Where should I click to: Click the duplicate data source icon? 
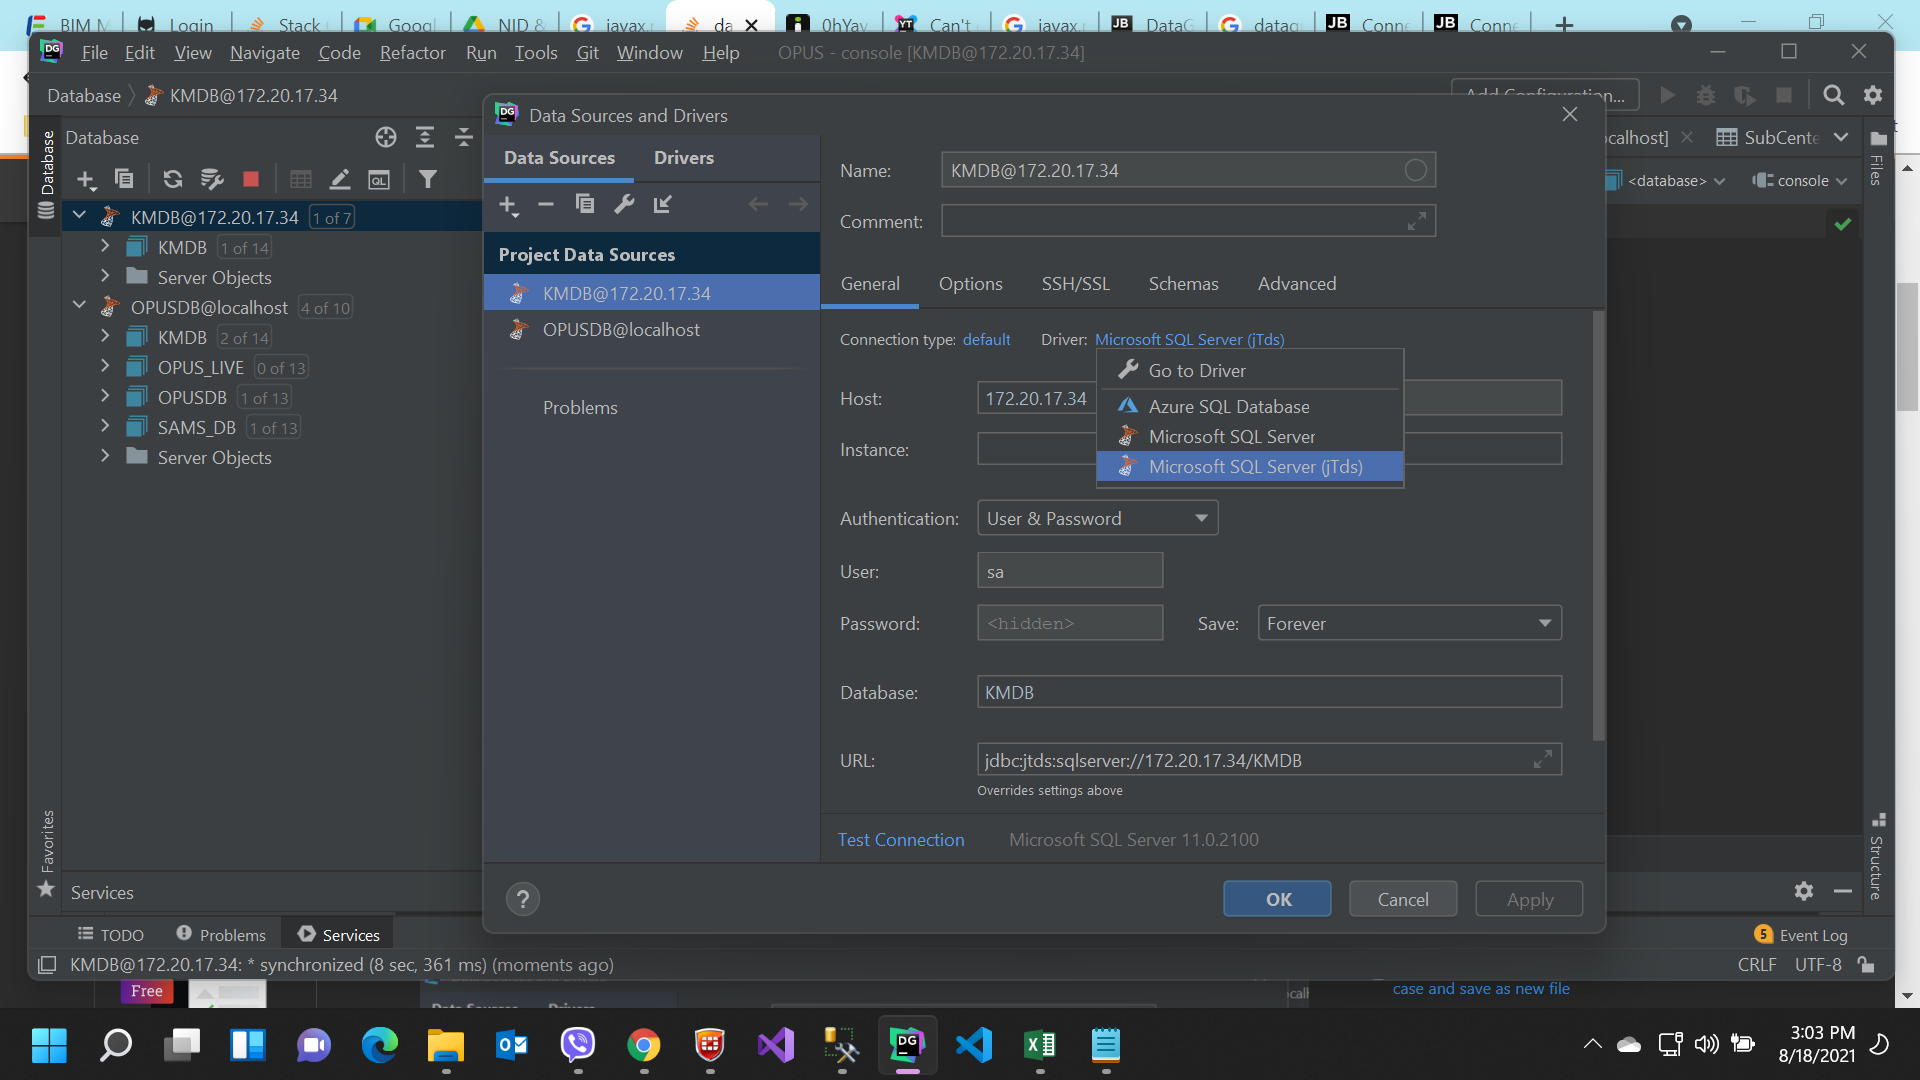[585, 205]
